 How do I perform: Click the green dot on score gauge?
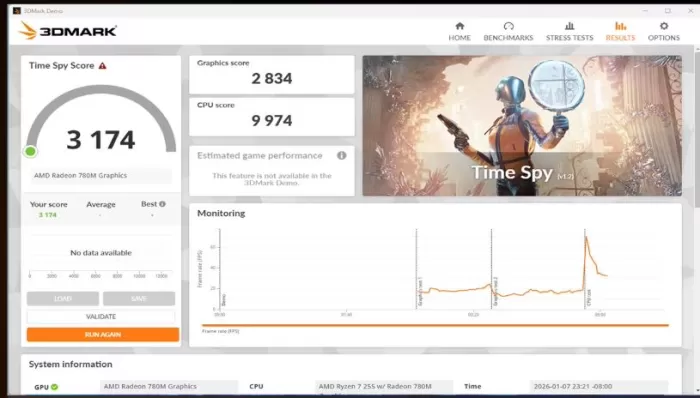tap(30, 152)
